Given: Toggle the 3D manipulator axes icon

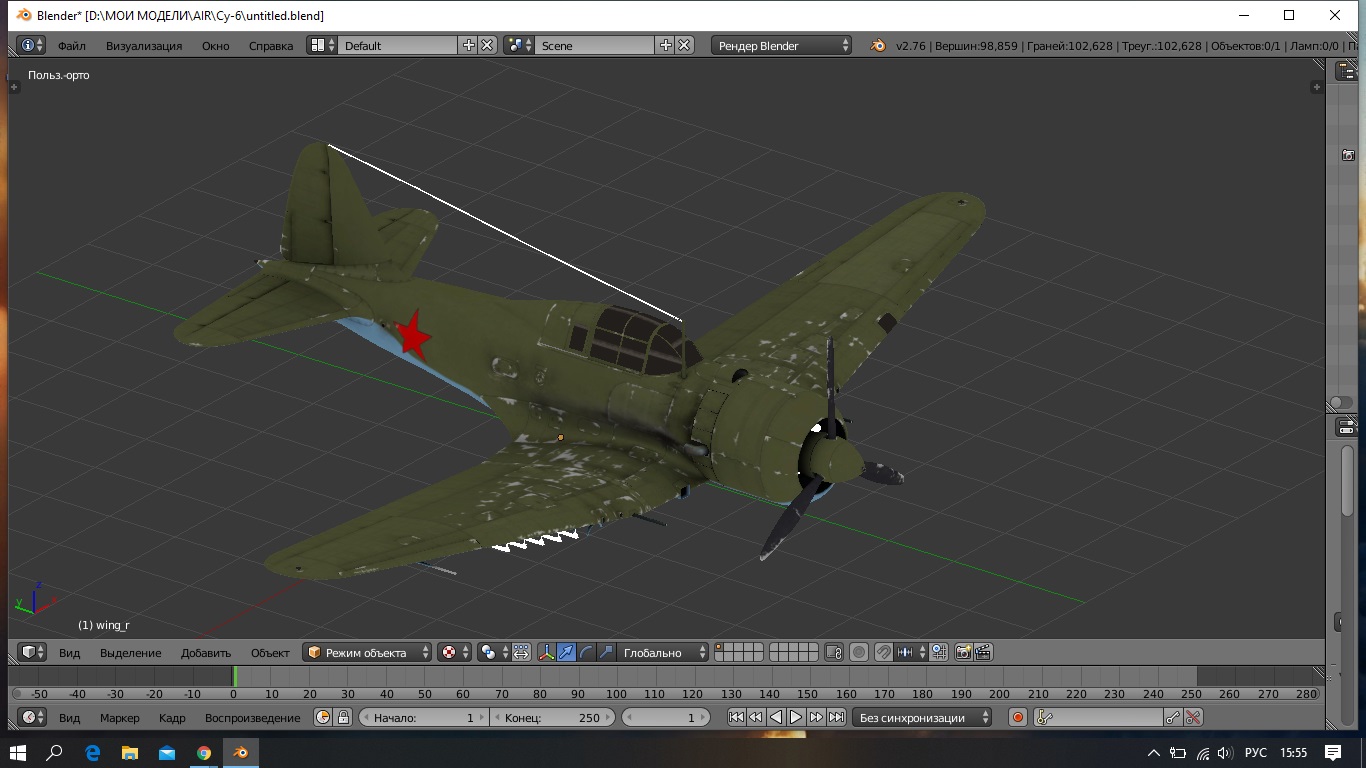Looking at the screenshot, I should point(547,652).
